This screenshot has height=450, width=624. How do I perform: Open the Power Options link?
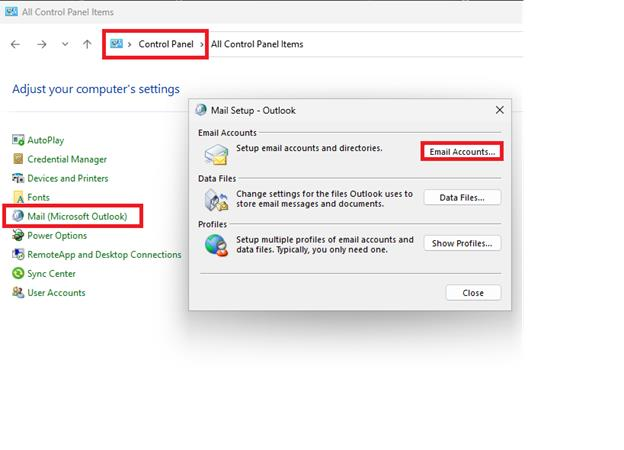57,236
